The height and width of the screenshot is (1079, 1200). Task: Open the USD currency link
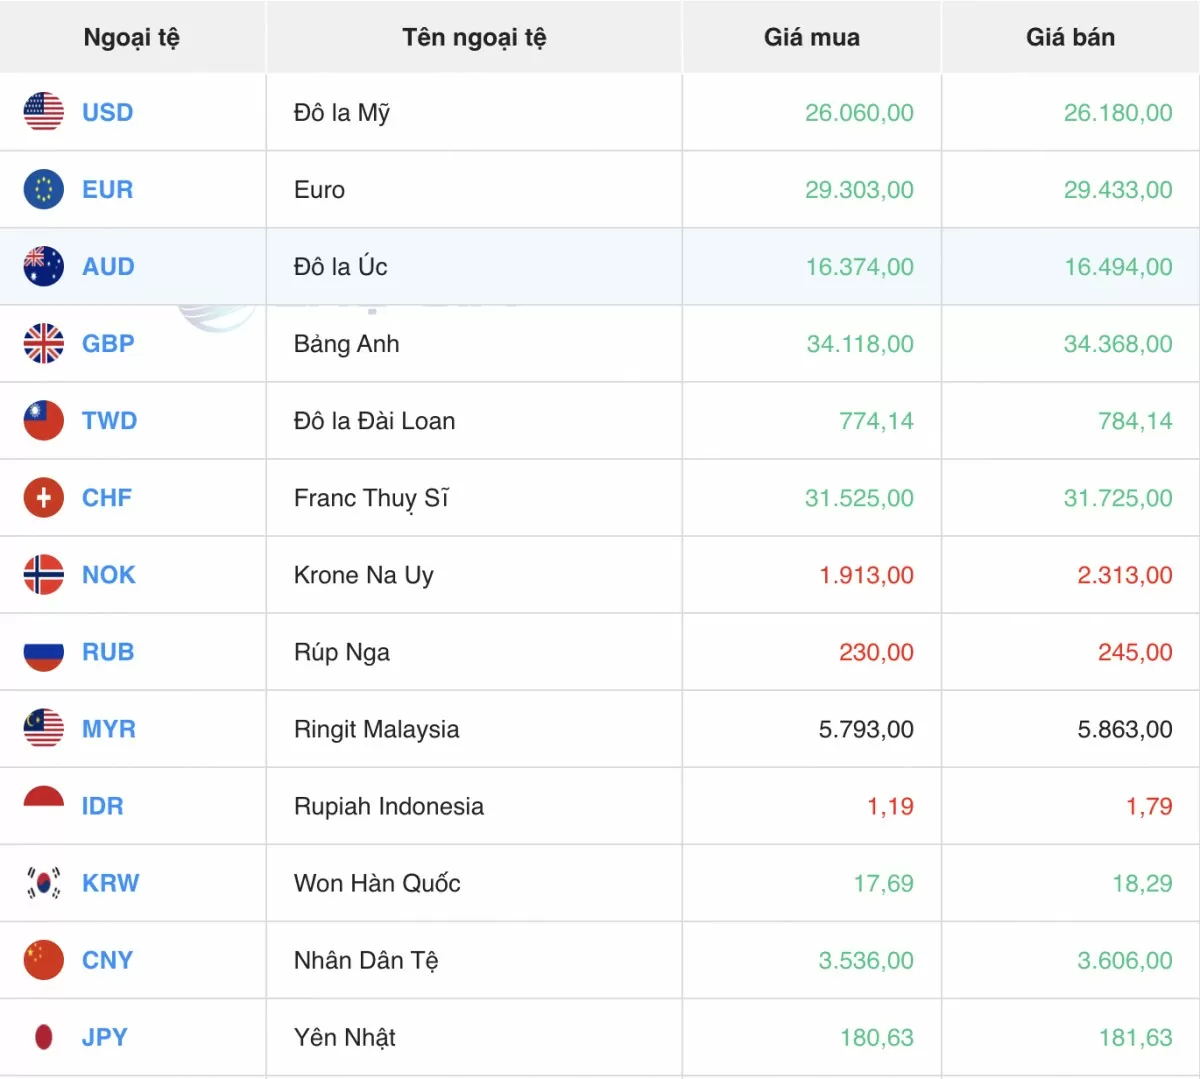click(x=107, y=112)
